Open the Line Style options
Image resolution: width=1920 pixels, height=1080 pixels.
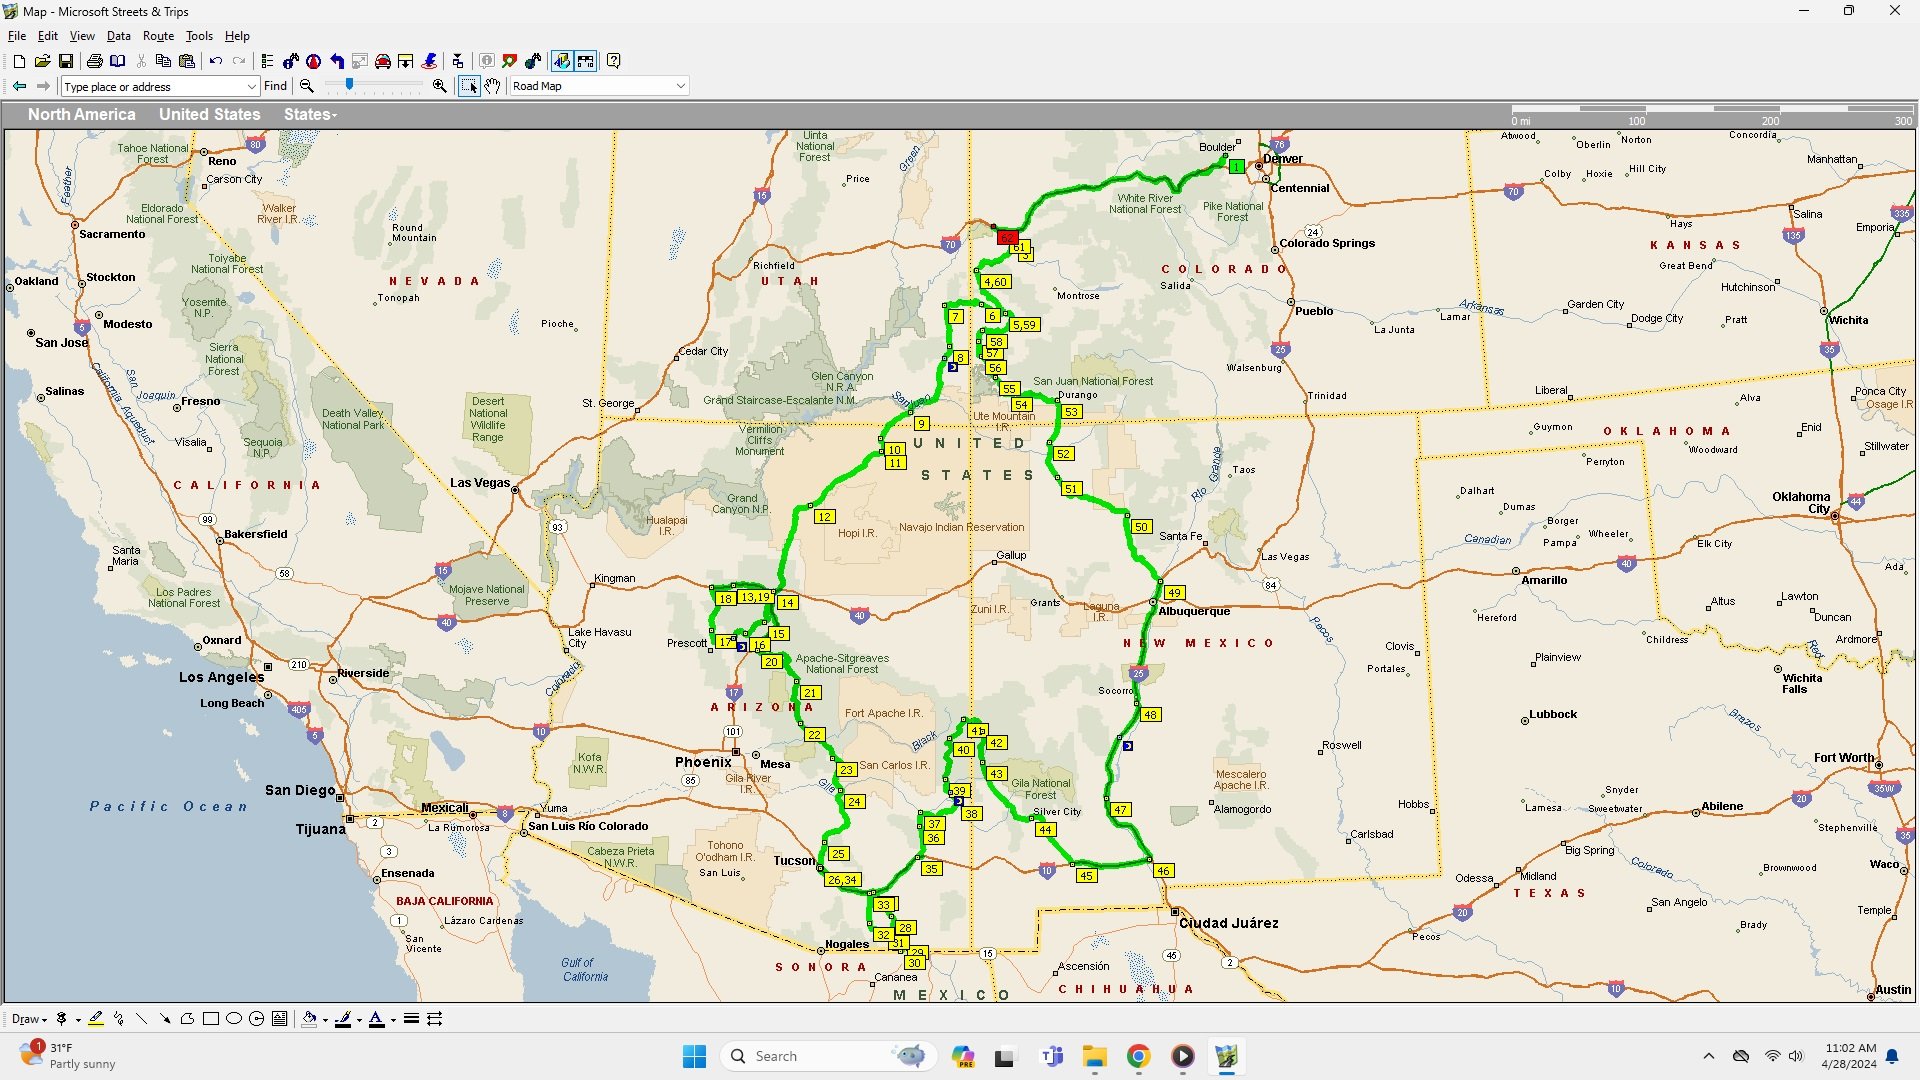click(x=411, y=1019)
